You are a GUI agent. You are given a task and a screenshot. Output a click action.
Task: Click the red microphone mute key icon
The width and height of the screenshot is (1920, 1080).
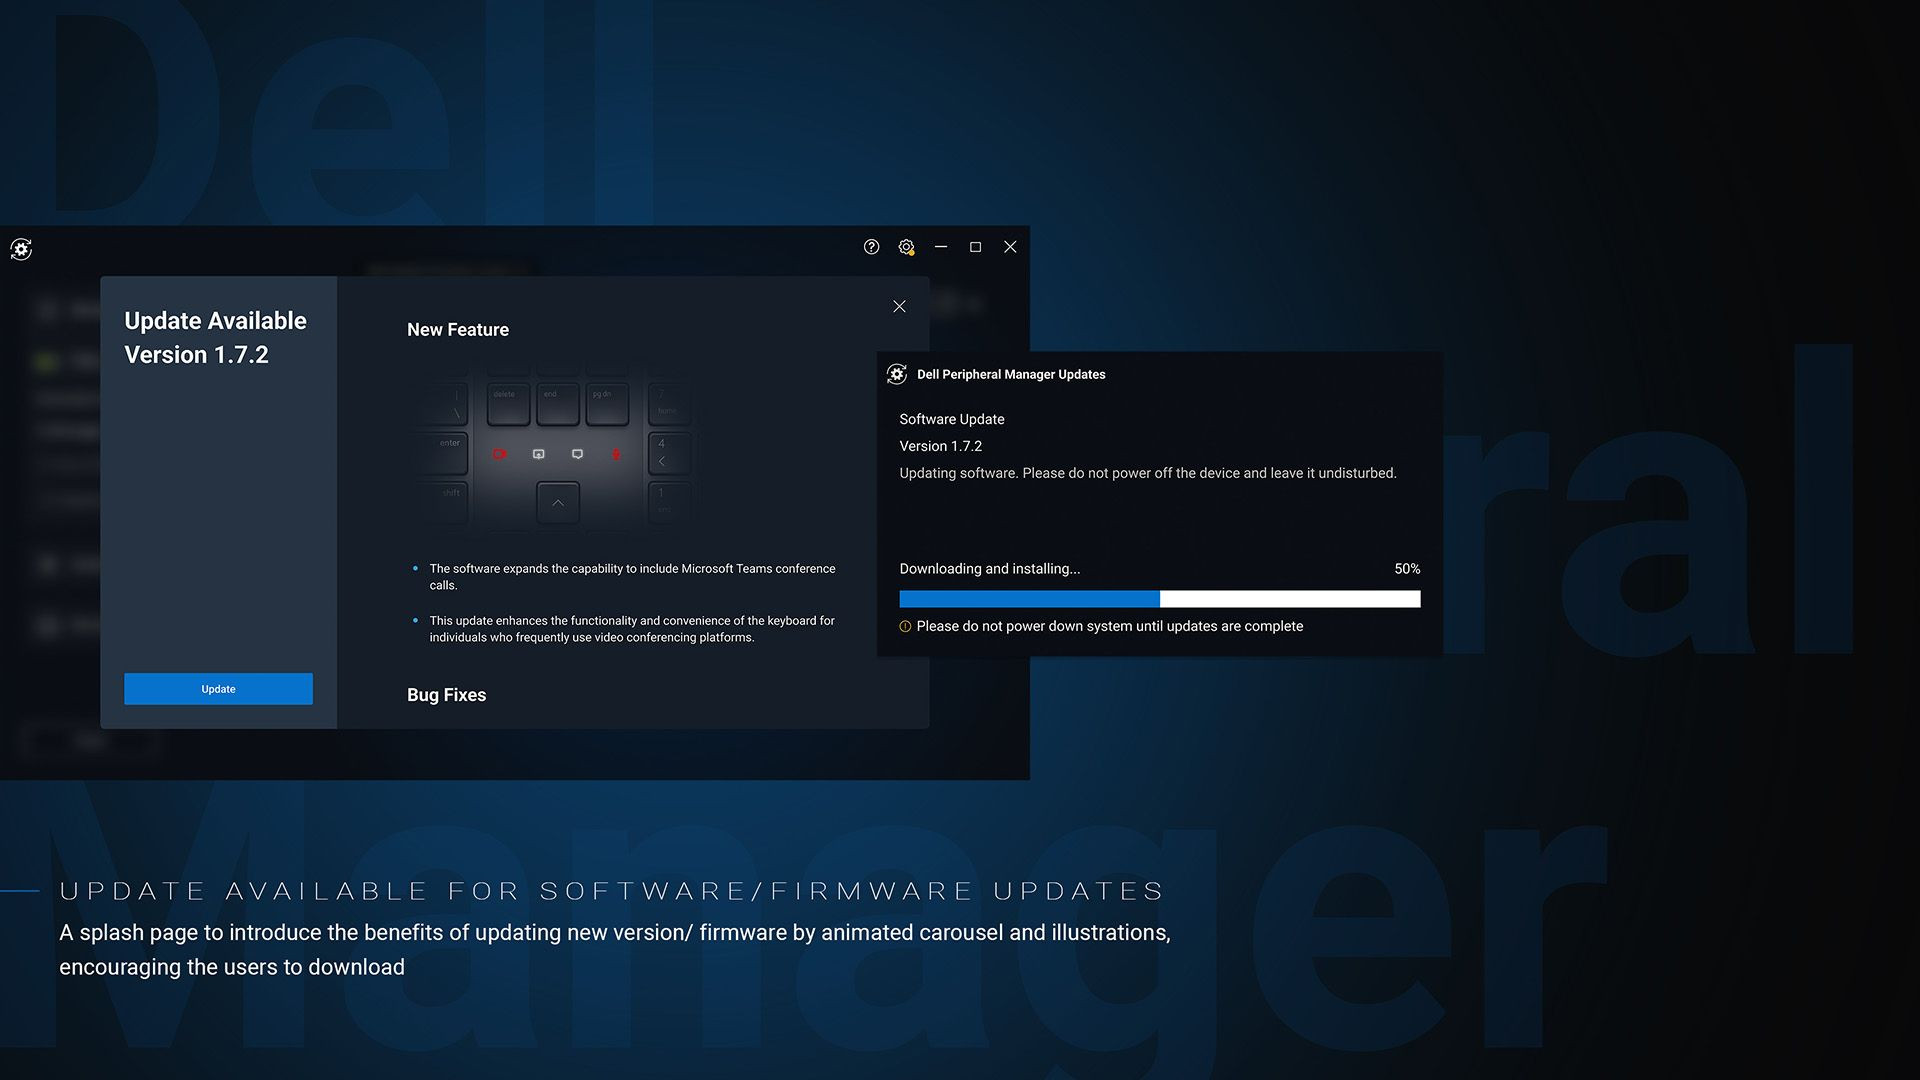[x=616, y=454]
